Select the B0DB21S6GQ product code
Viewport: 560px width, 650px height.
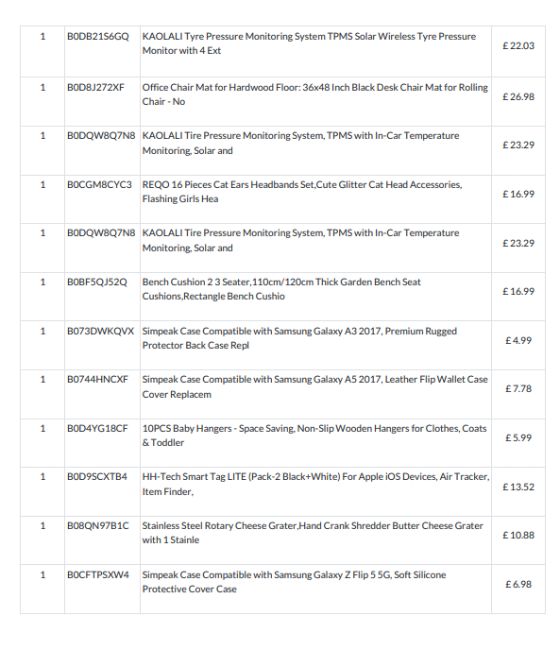(98, 36)
